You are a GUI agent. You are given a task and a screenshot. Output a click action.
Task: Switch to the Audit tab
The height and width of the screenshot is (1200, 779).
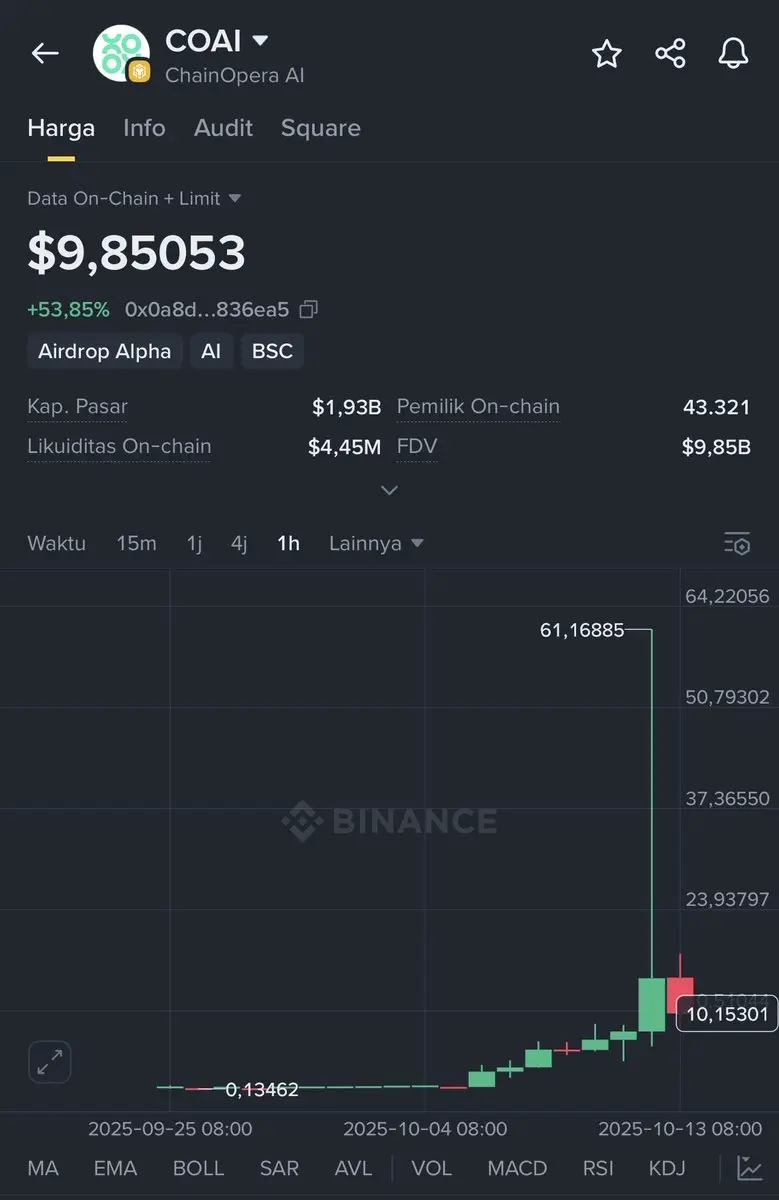coord(223,128)
